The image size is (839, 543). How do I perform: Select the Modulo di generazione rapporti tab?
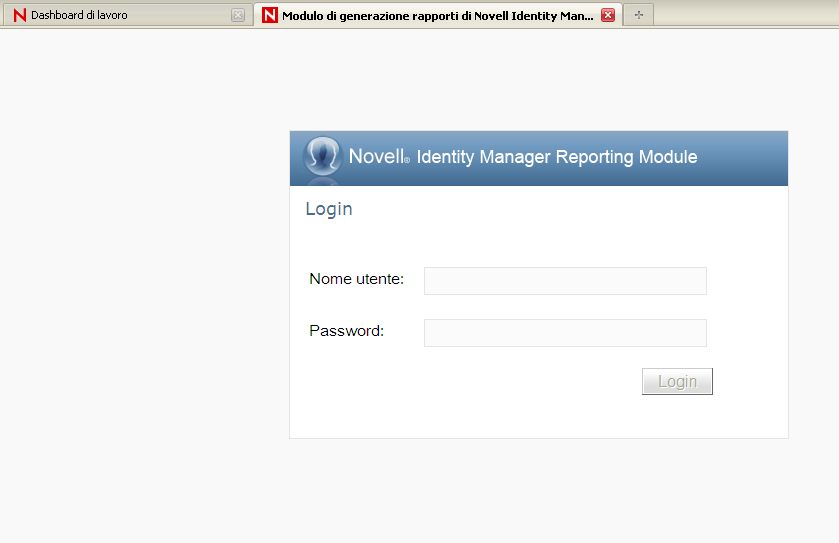point(438,16)
